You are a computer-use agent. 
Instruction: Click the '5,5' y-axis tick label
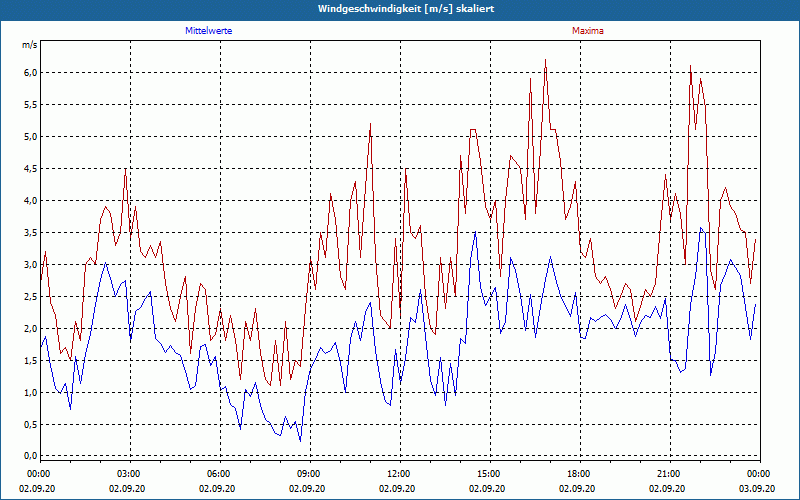click(31, 105)
